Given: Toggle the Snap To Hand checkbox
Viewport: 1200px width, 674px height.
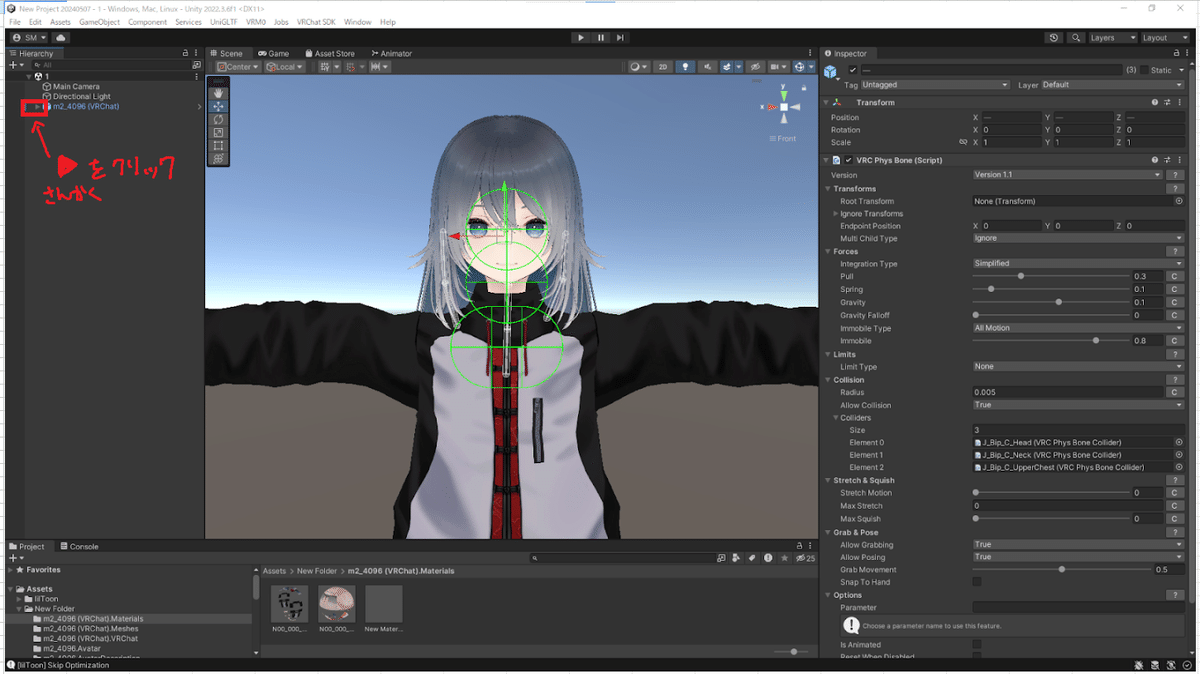Looking at the screenshot, I should pos(977,582).
